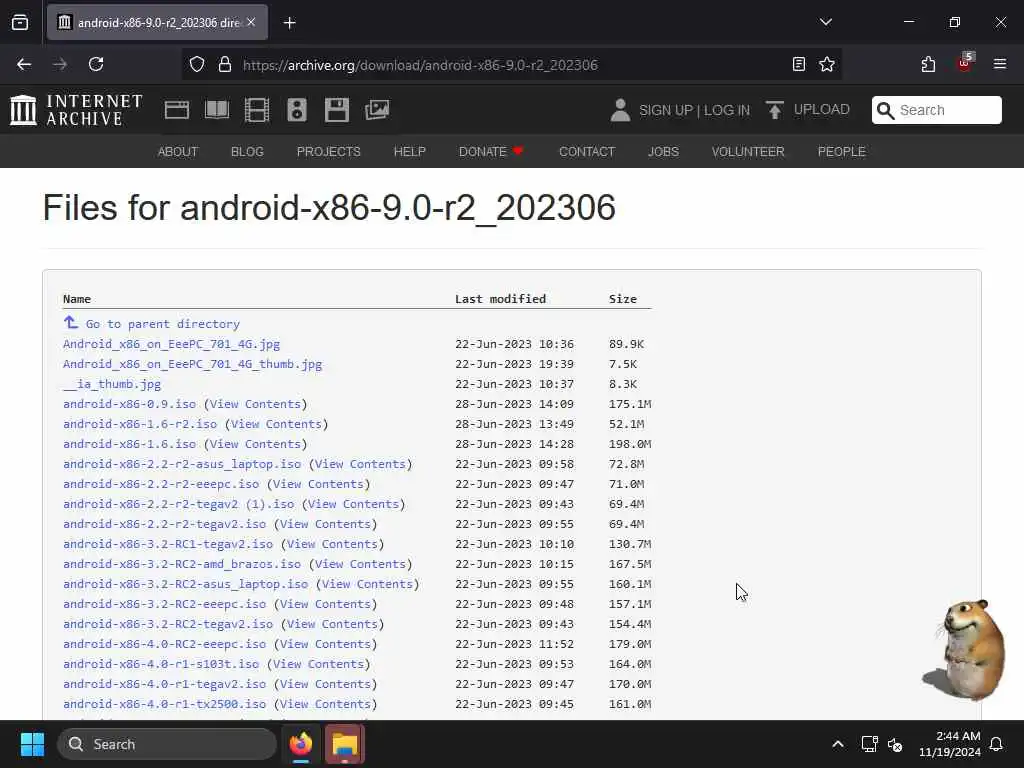Open File Explorer from the taskbar
Screen dimensions: 1024x768
(345, 744)
